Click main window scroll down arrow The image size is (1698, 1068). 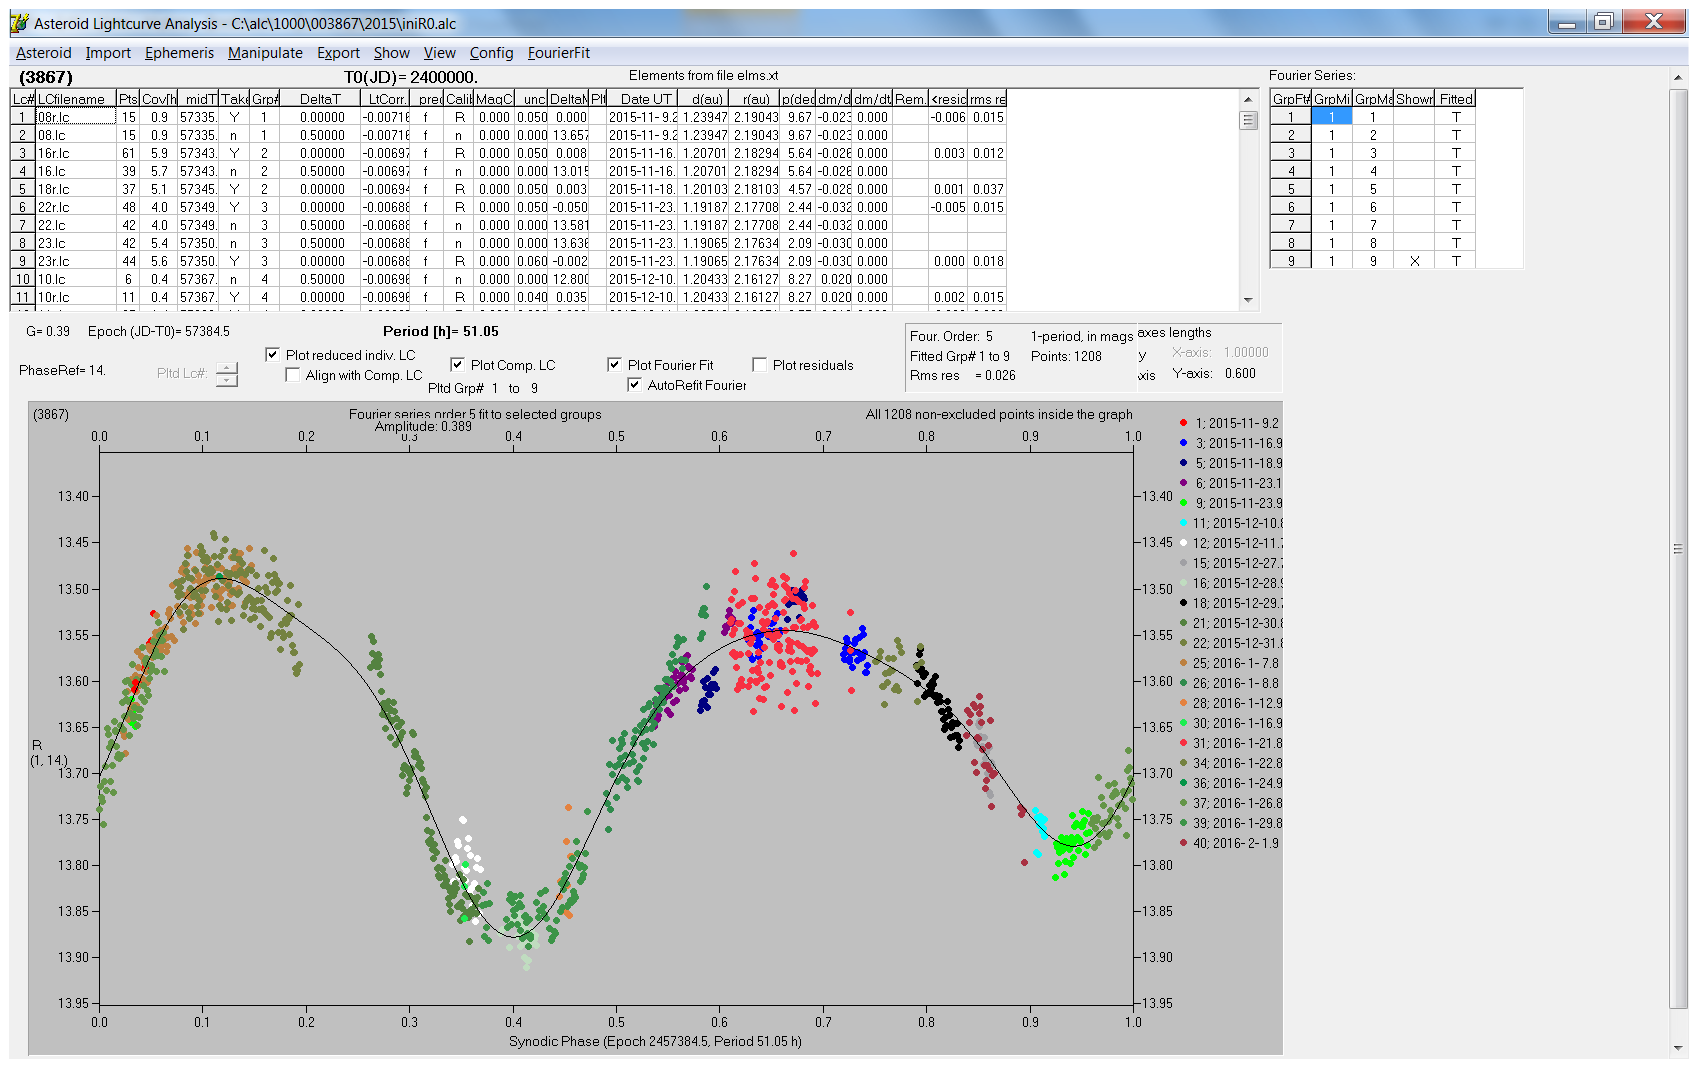click(x=1677, y=1048)
